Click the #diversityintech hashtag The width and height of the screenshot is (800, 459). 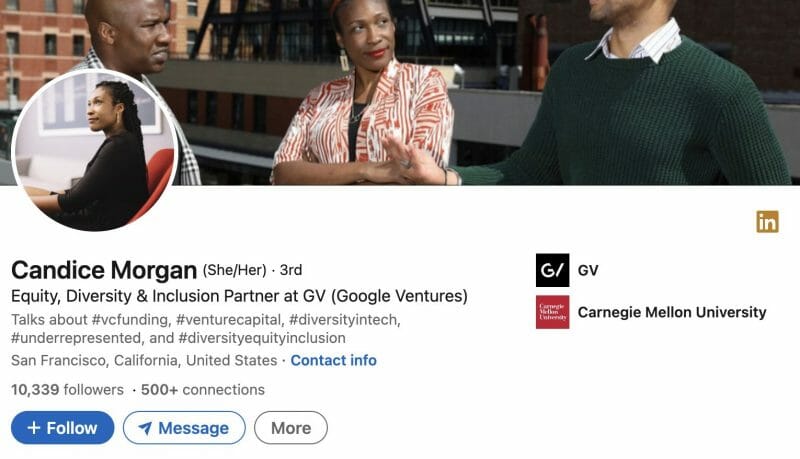(344, 320)
